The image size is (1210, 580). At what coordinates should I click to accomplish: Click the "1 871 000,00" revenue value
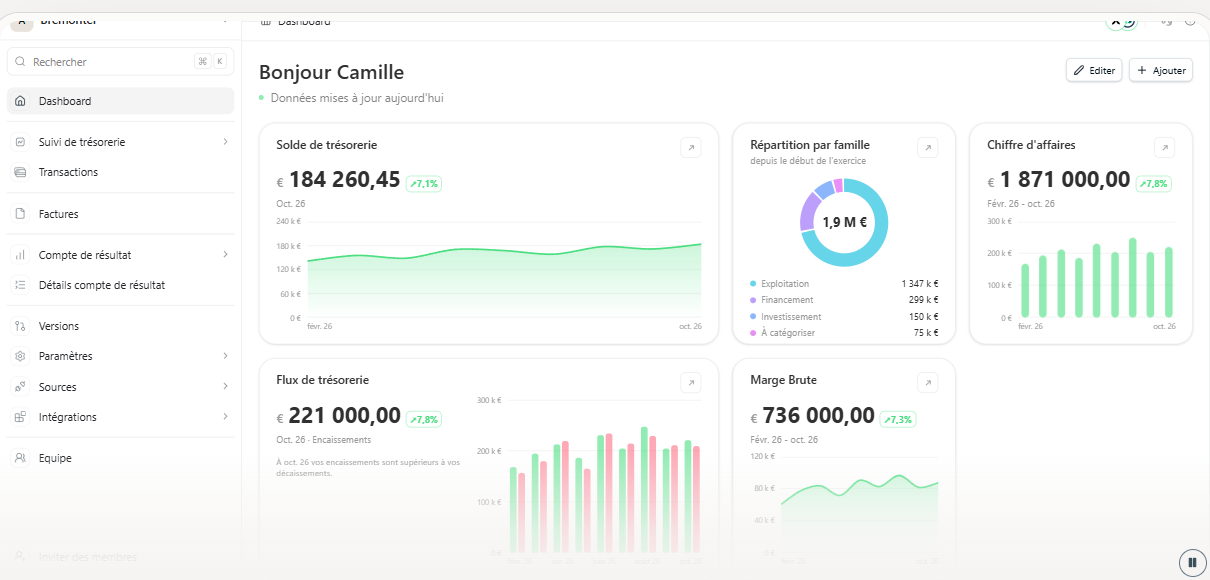point(1065,181)
